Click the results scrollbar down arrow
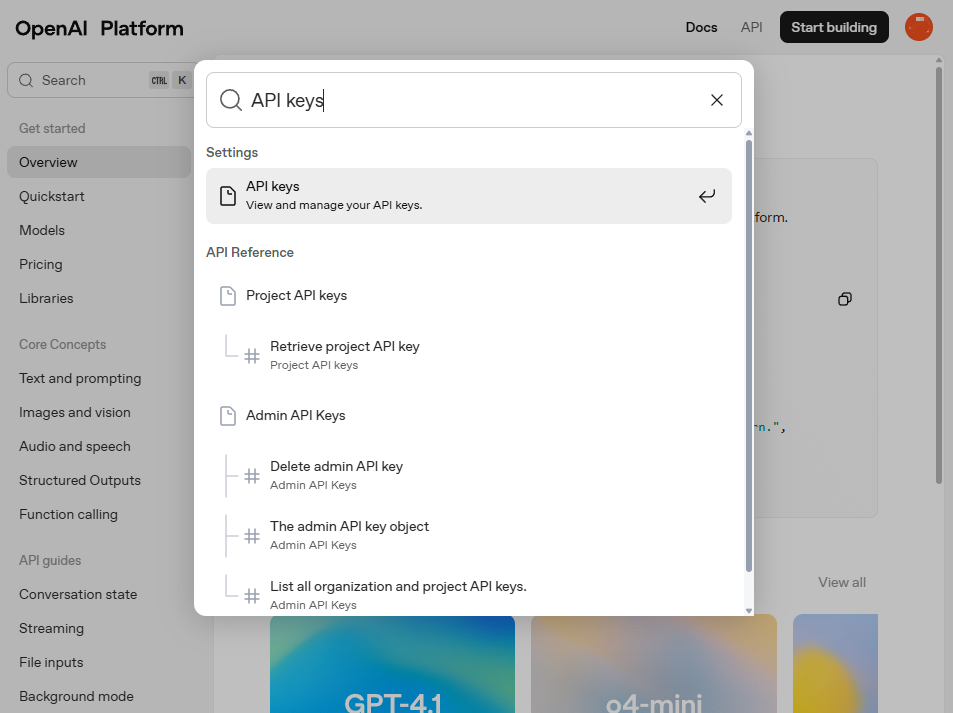Screen dimensions: 953x713 point(749,611)
